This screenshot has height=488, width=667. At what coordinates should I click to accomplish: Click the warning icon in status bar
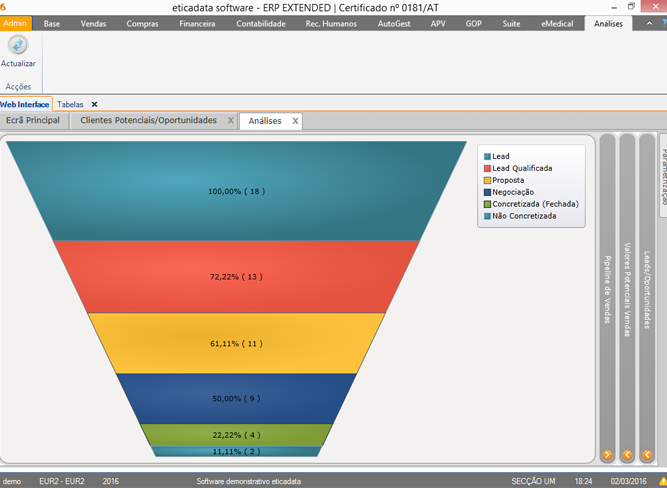click(662, 481)
